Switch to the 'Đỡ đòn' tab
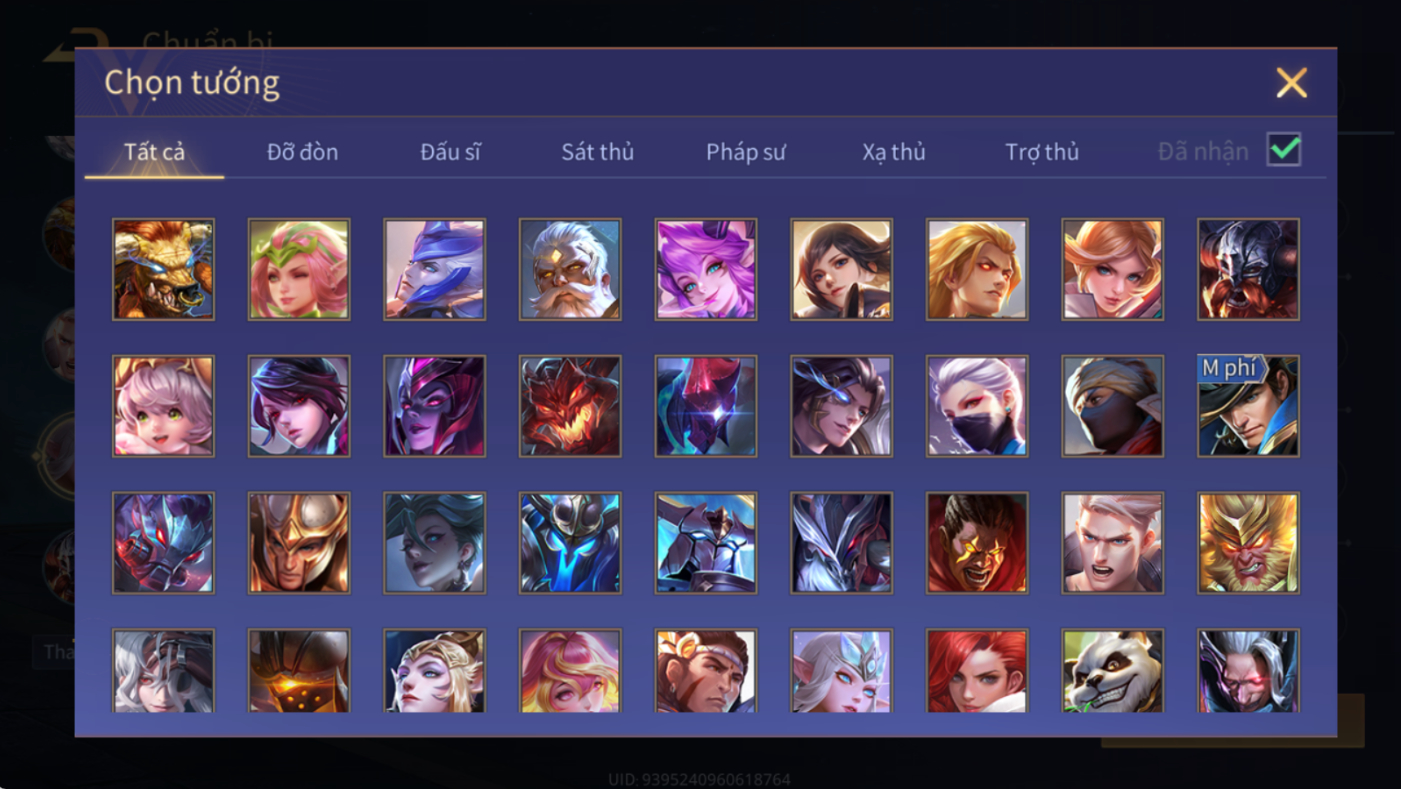Image resolution: width=1401 pixels, height=789 pixels. (x=302, y=152)
